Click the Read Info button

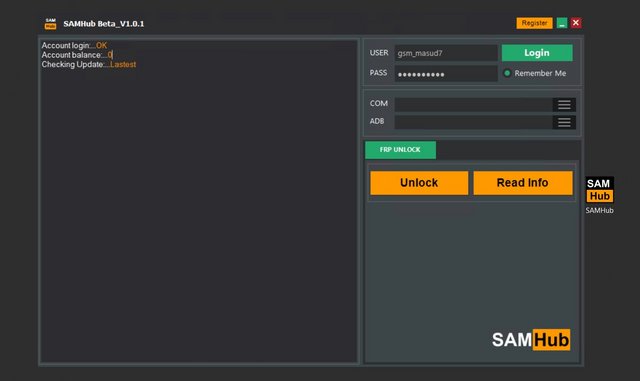point(523,183)
